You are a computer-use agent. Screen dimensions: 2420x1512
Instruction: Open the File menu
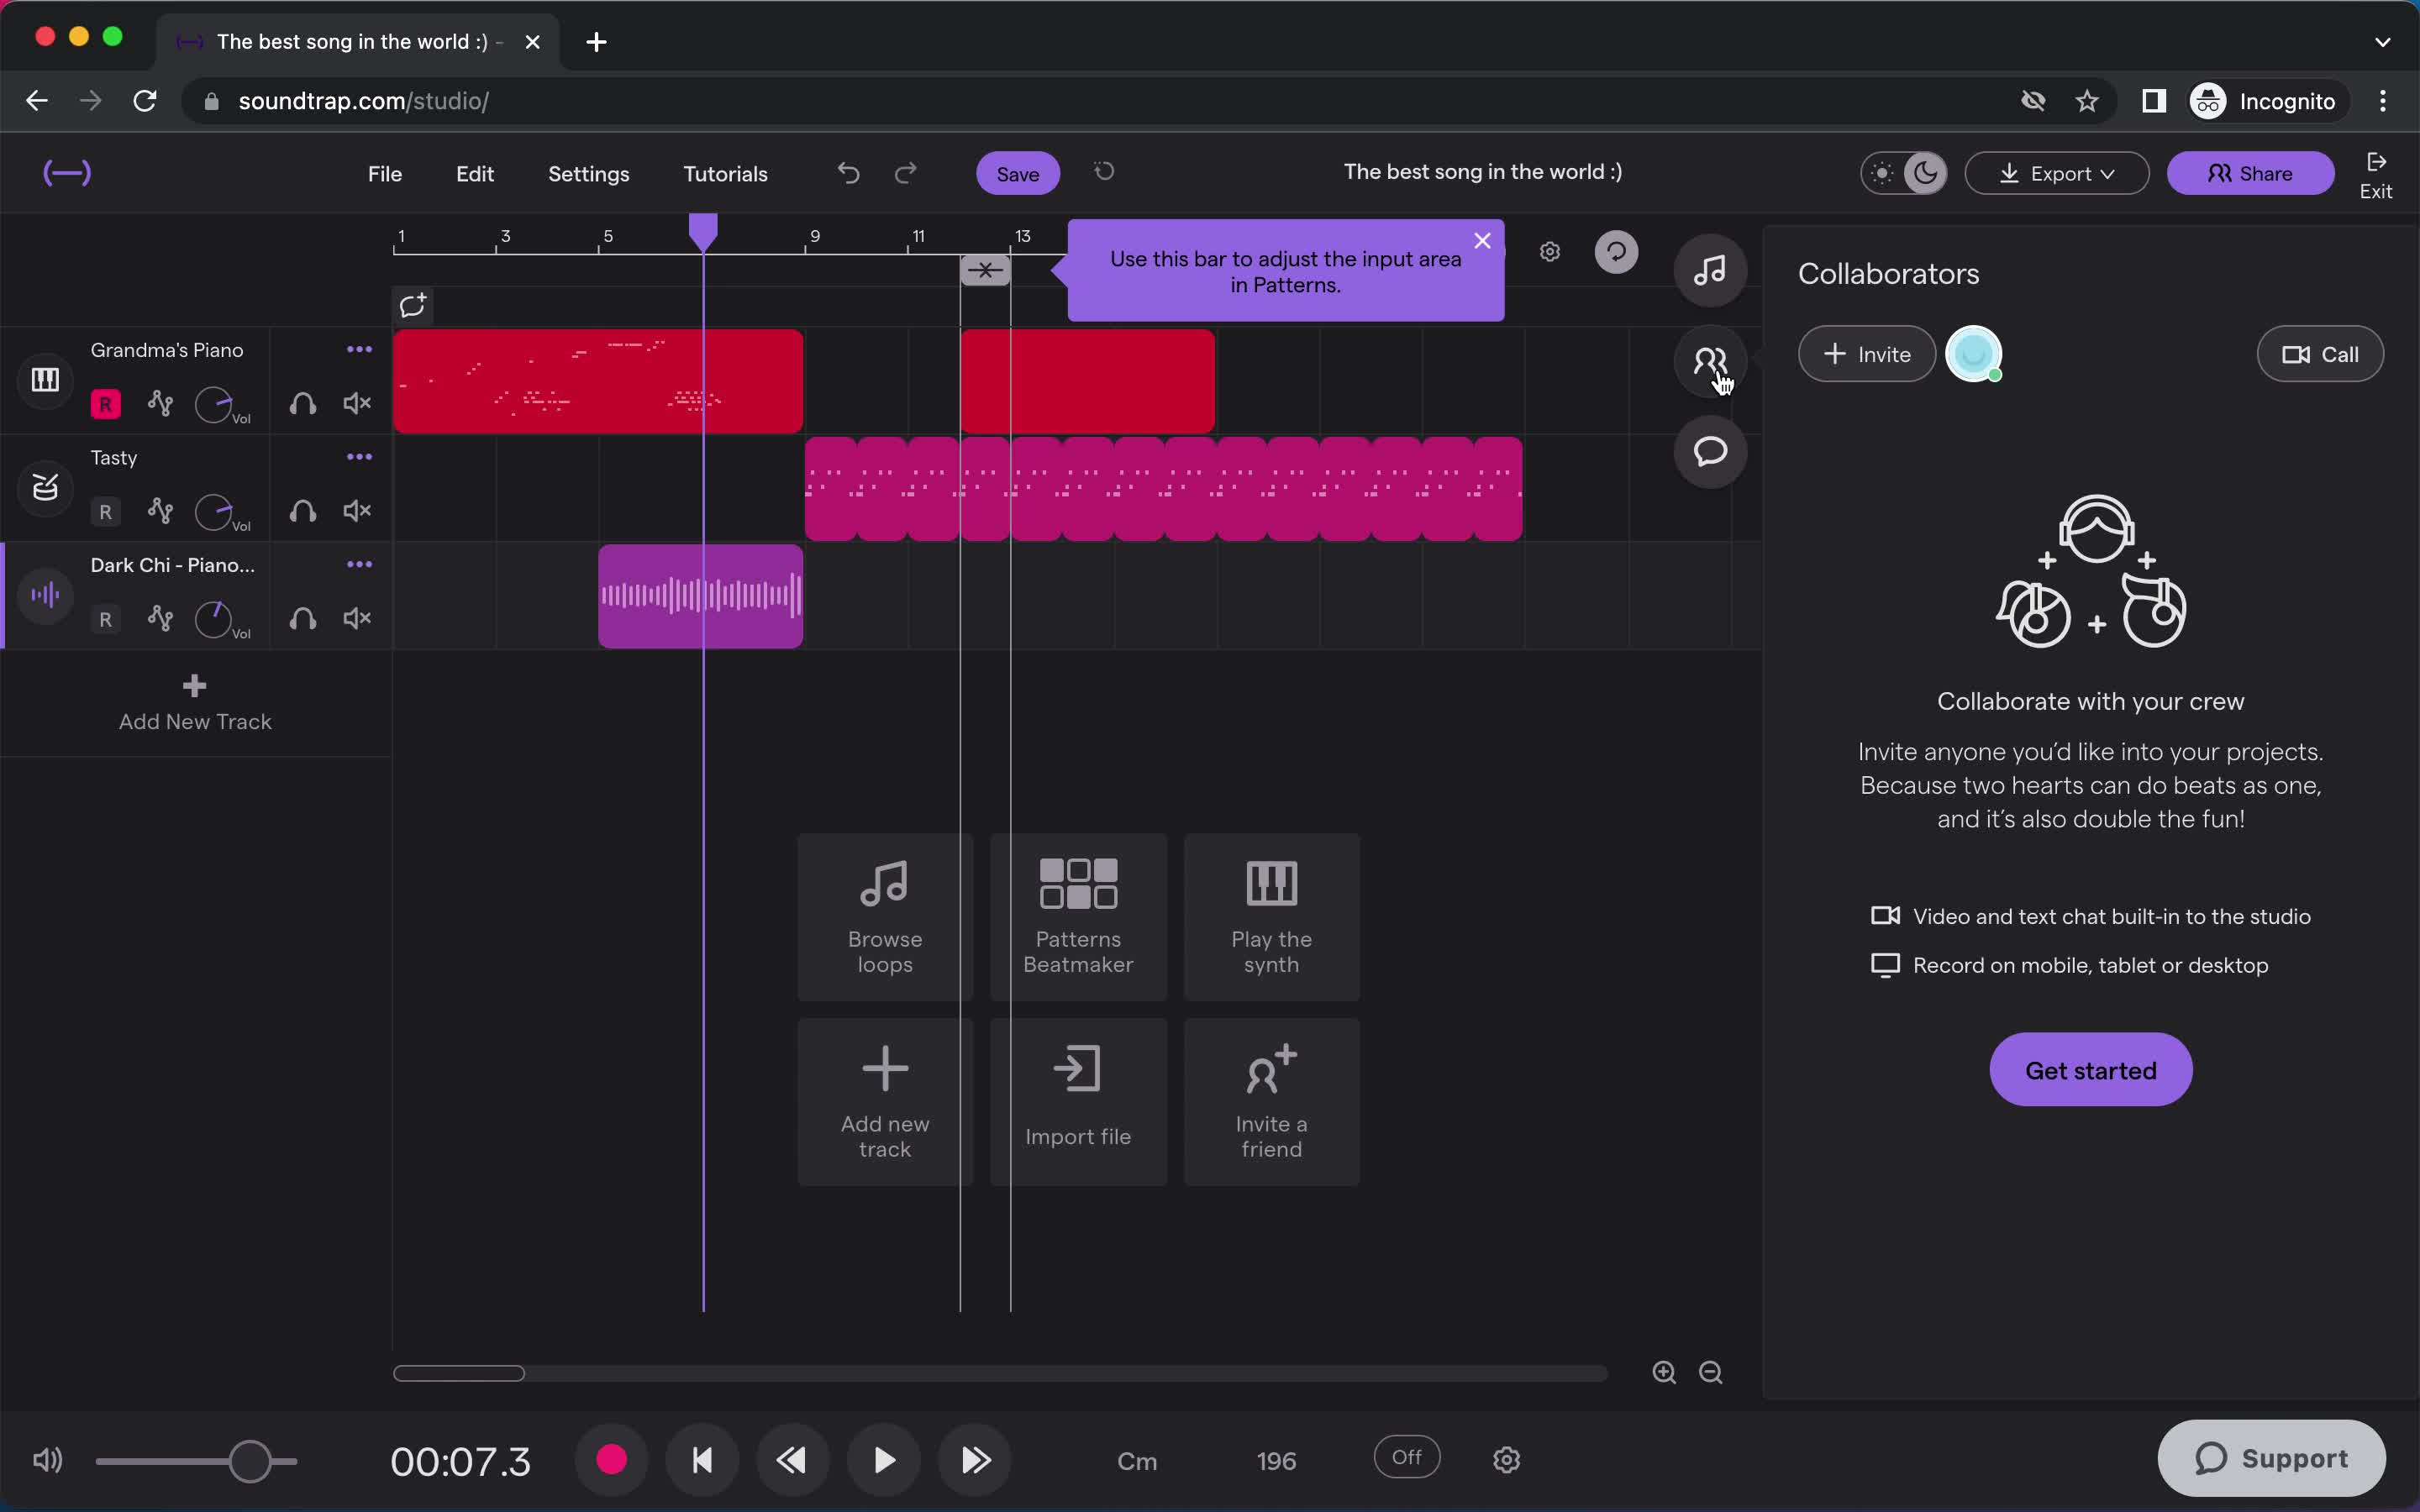coord(385,172)
